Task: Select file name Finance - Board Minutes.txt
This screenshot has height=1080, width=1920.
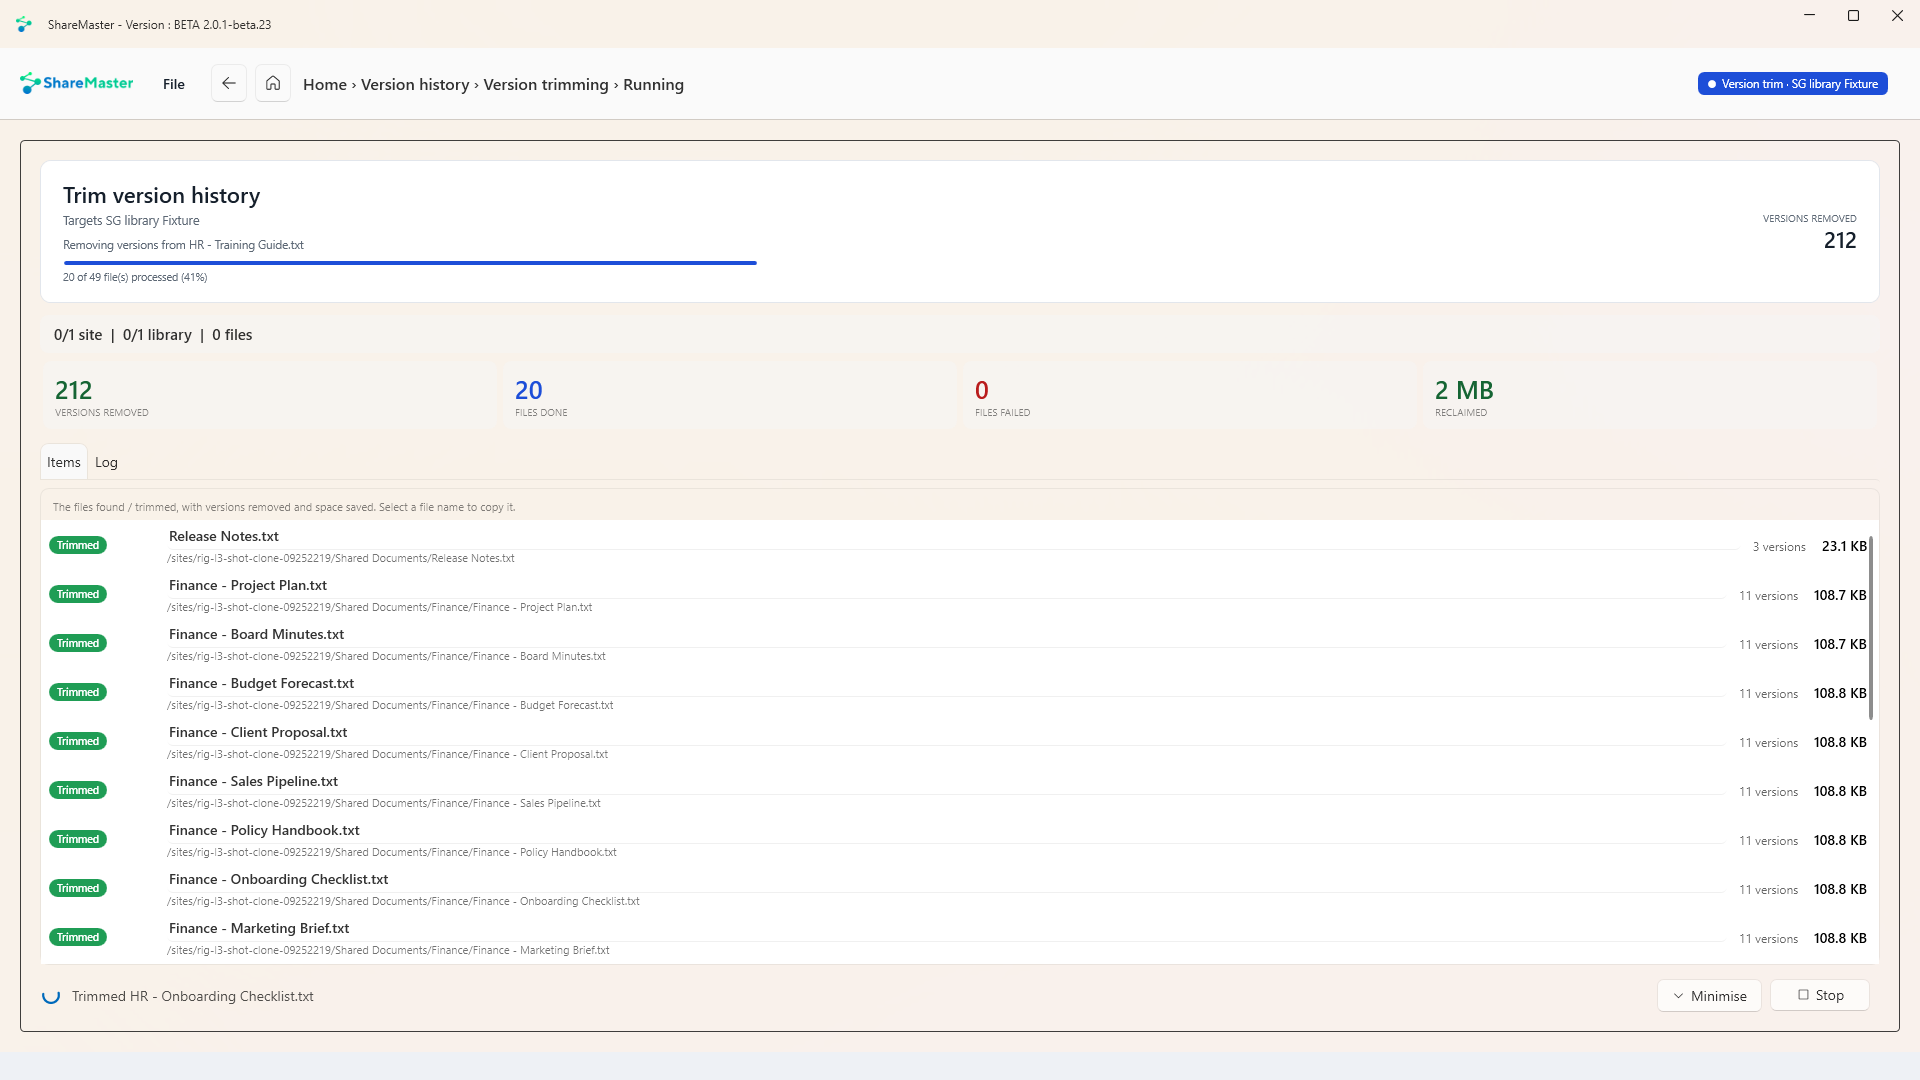Action: pos(256,634)
